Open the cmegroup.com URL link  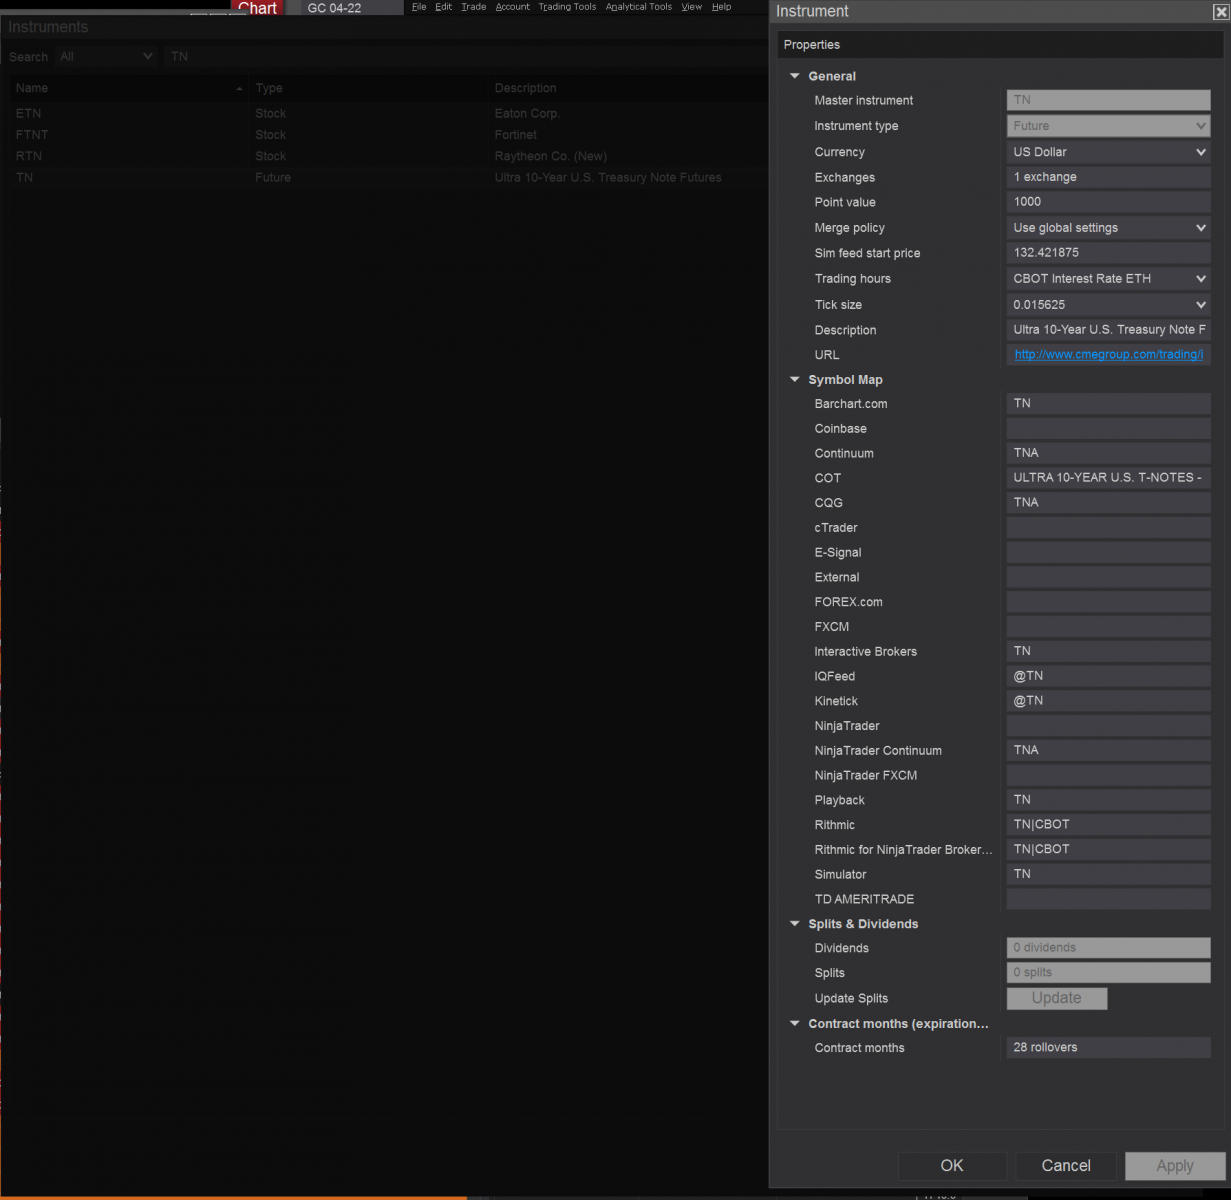[1108, 354]
